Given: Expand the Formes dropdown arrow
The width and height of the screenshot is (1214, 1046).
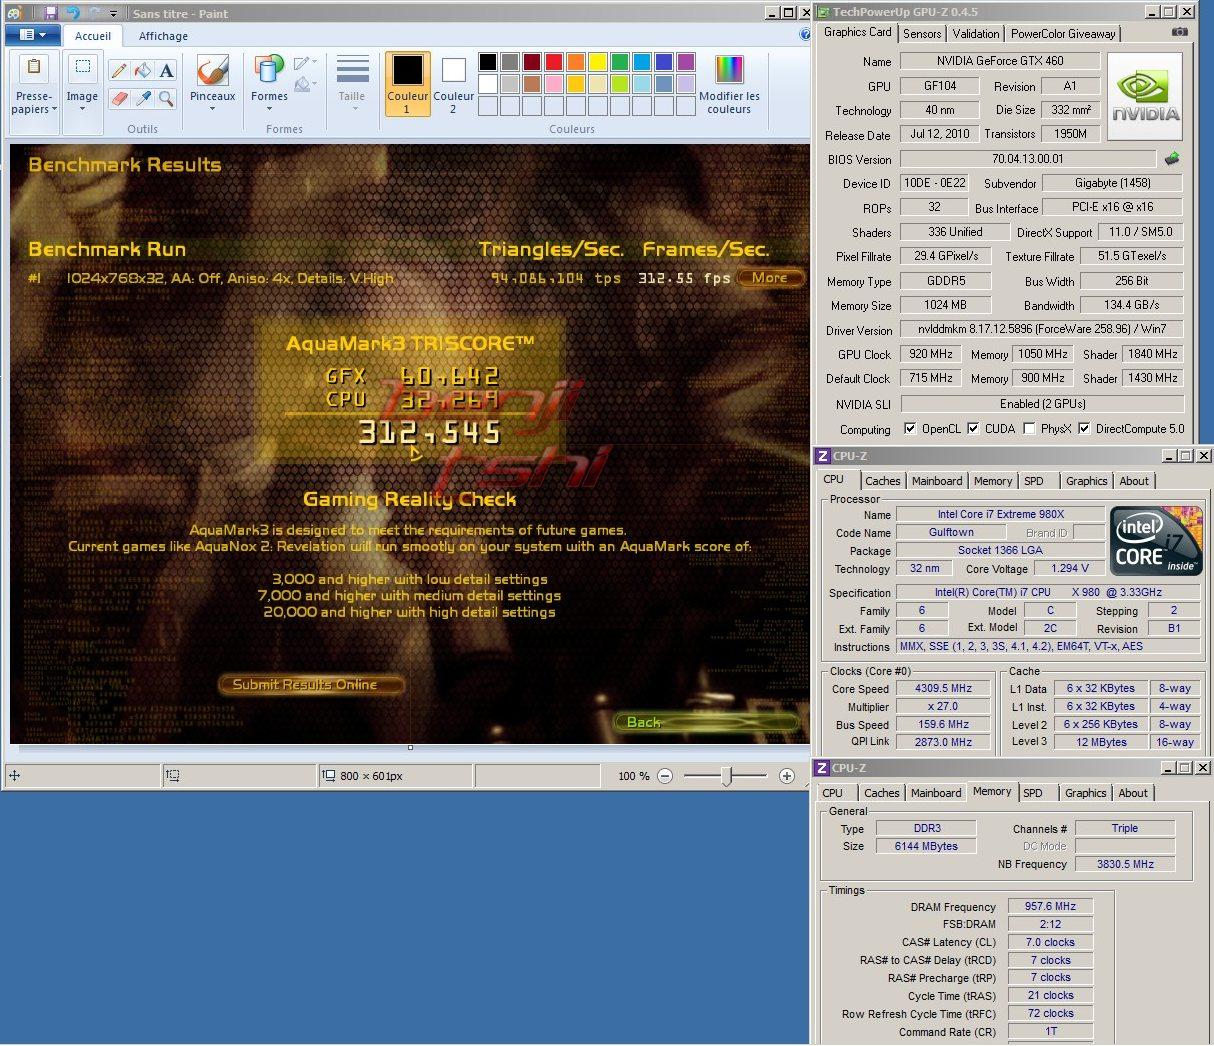Looking at the screenshot, I should [269, 108].
